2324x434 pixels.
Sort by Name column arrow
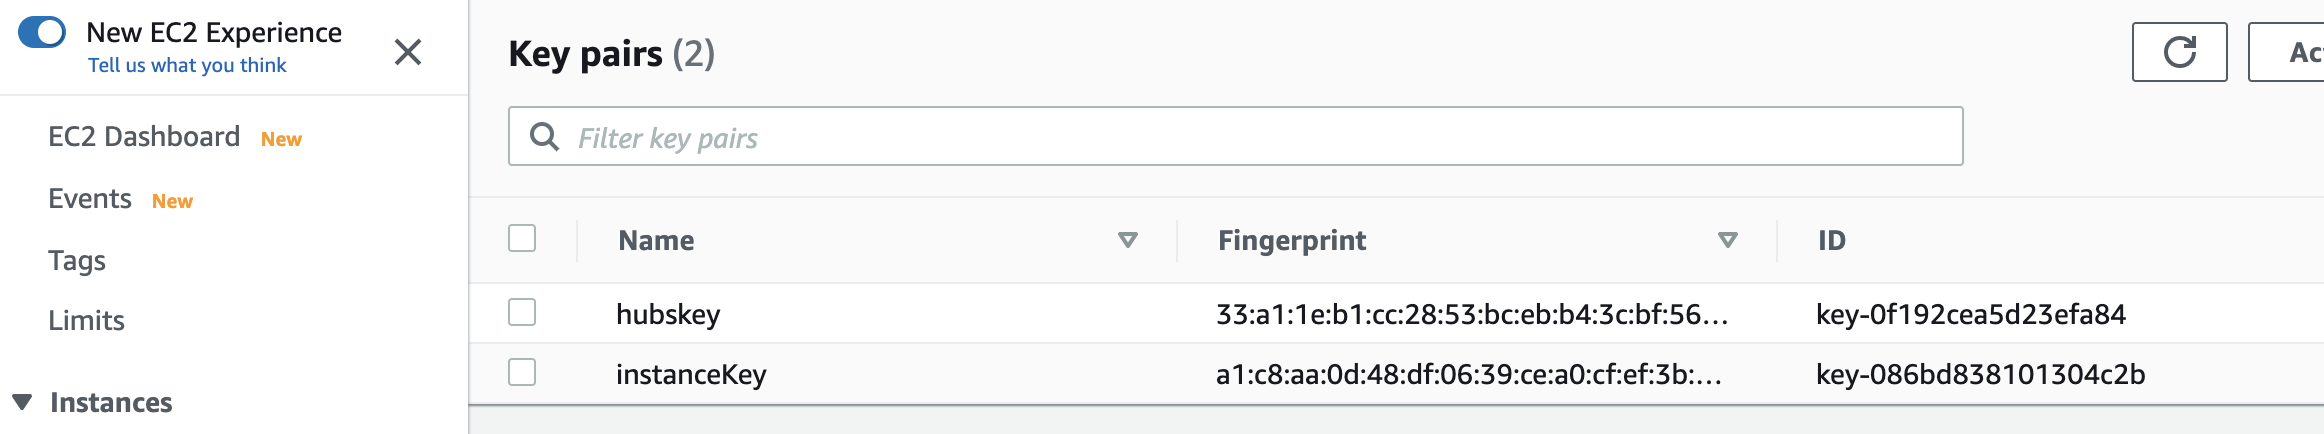[1127, 240]
